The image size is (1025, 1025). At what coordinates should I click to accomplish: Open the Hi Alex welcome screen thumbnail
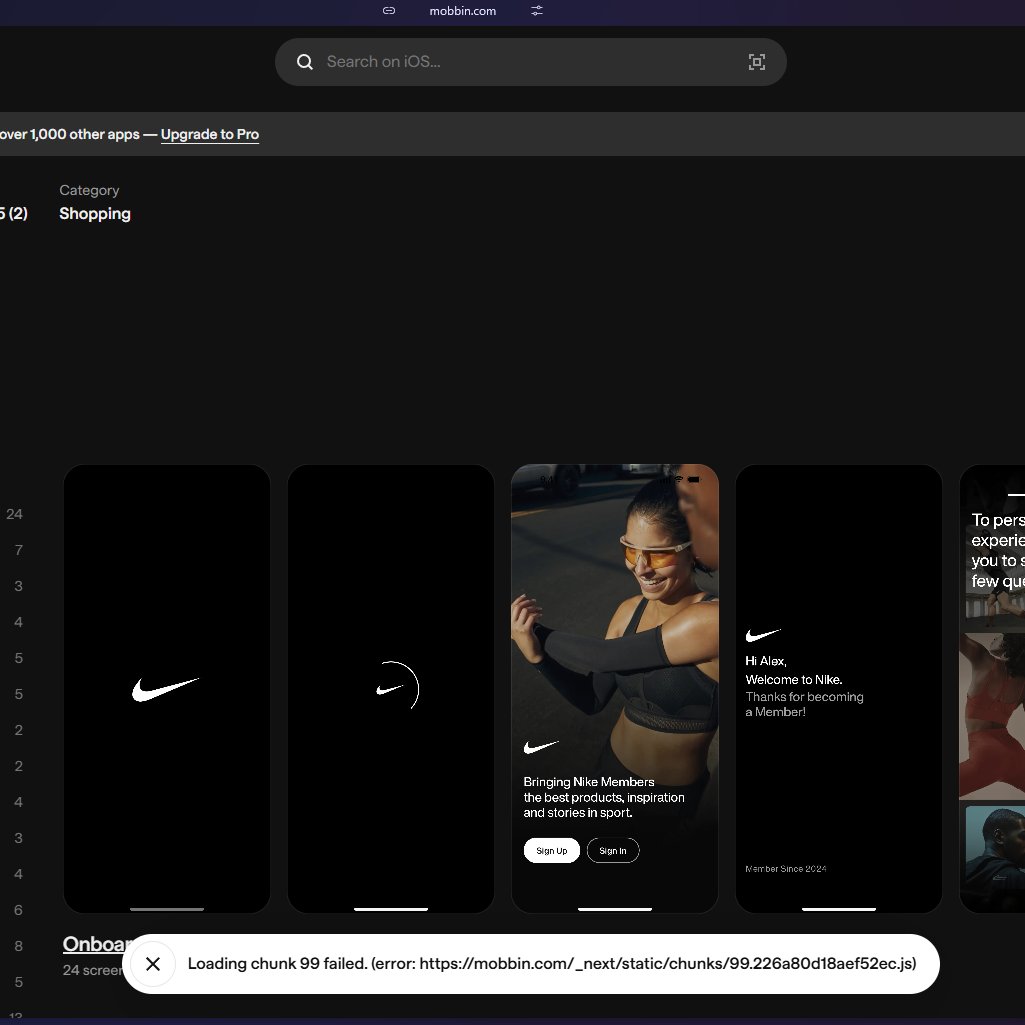pos(839,688)
